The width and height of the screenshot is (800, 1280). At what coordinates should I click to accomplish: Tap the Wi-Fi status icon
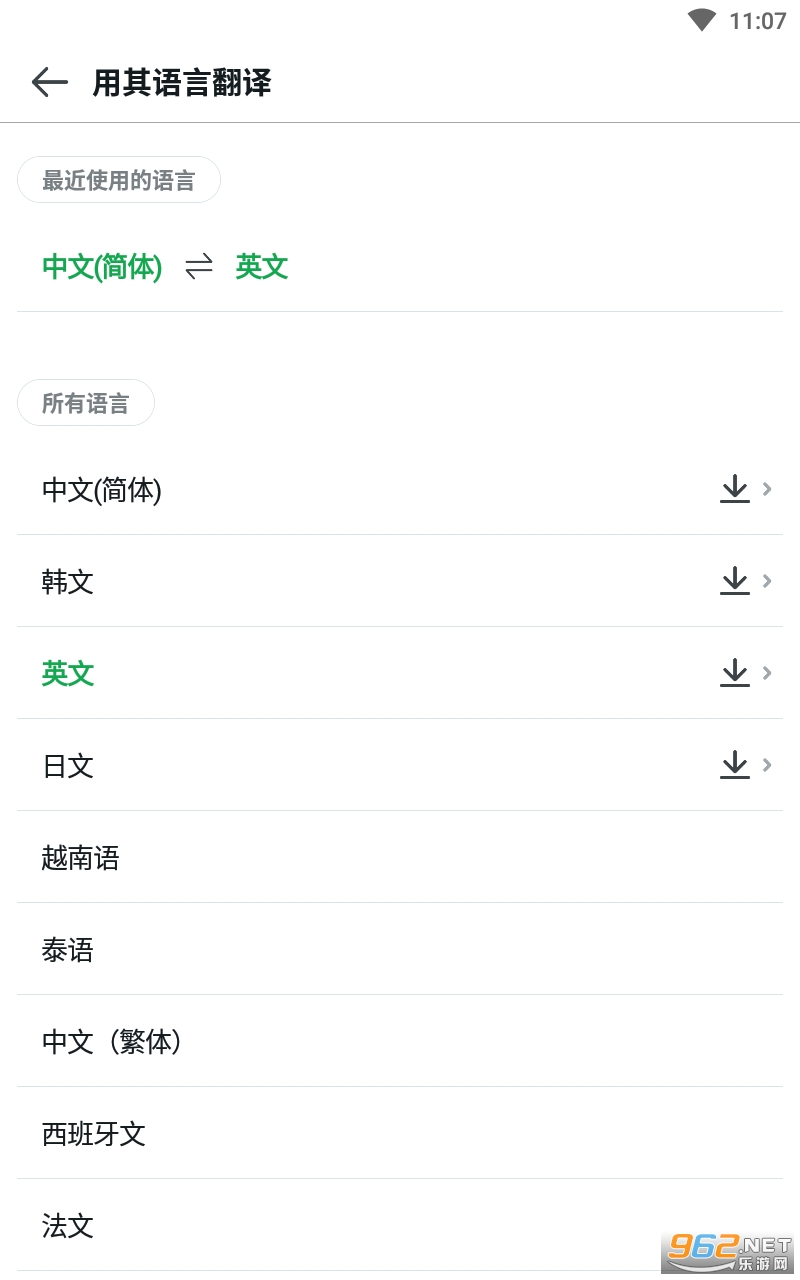(702, 20)
